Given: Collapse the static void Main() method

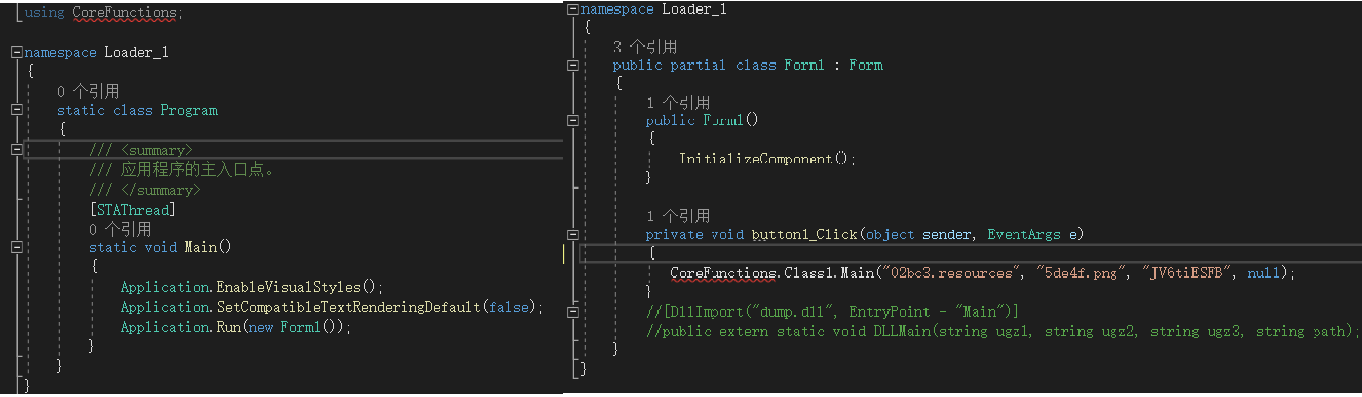Looking at the screenshot, I should (16, 247).
